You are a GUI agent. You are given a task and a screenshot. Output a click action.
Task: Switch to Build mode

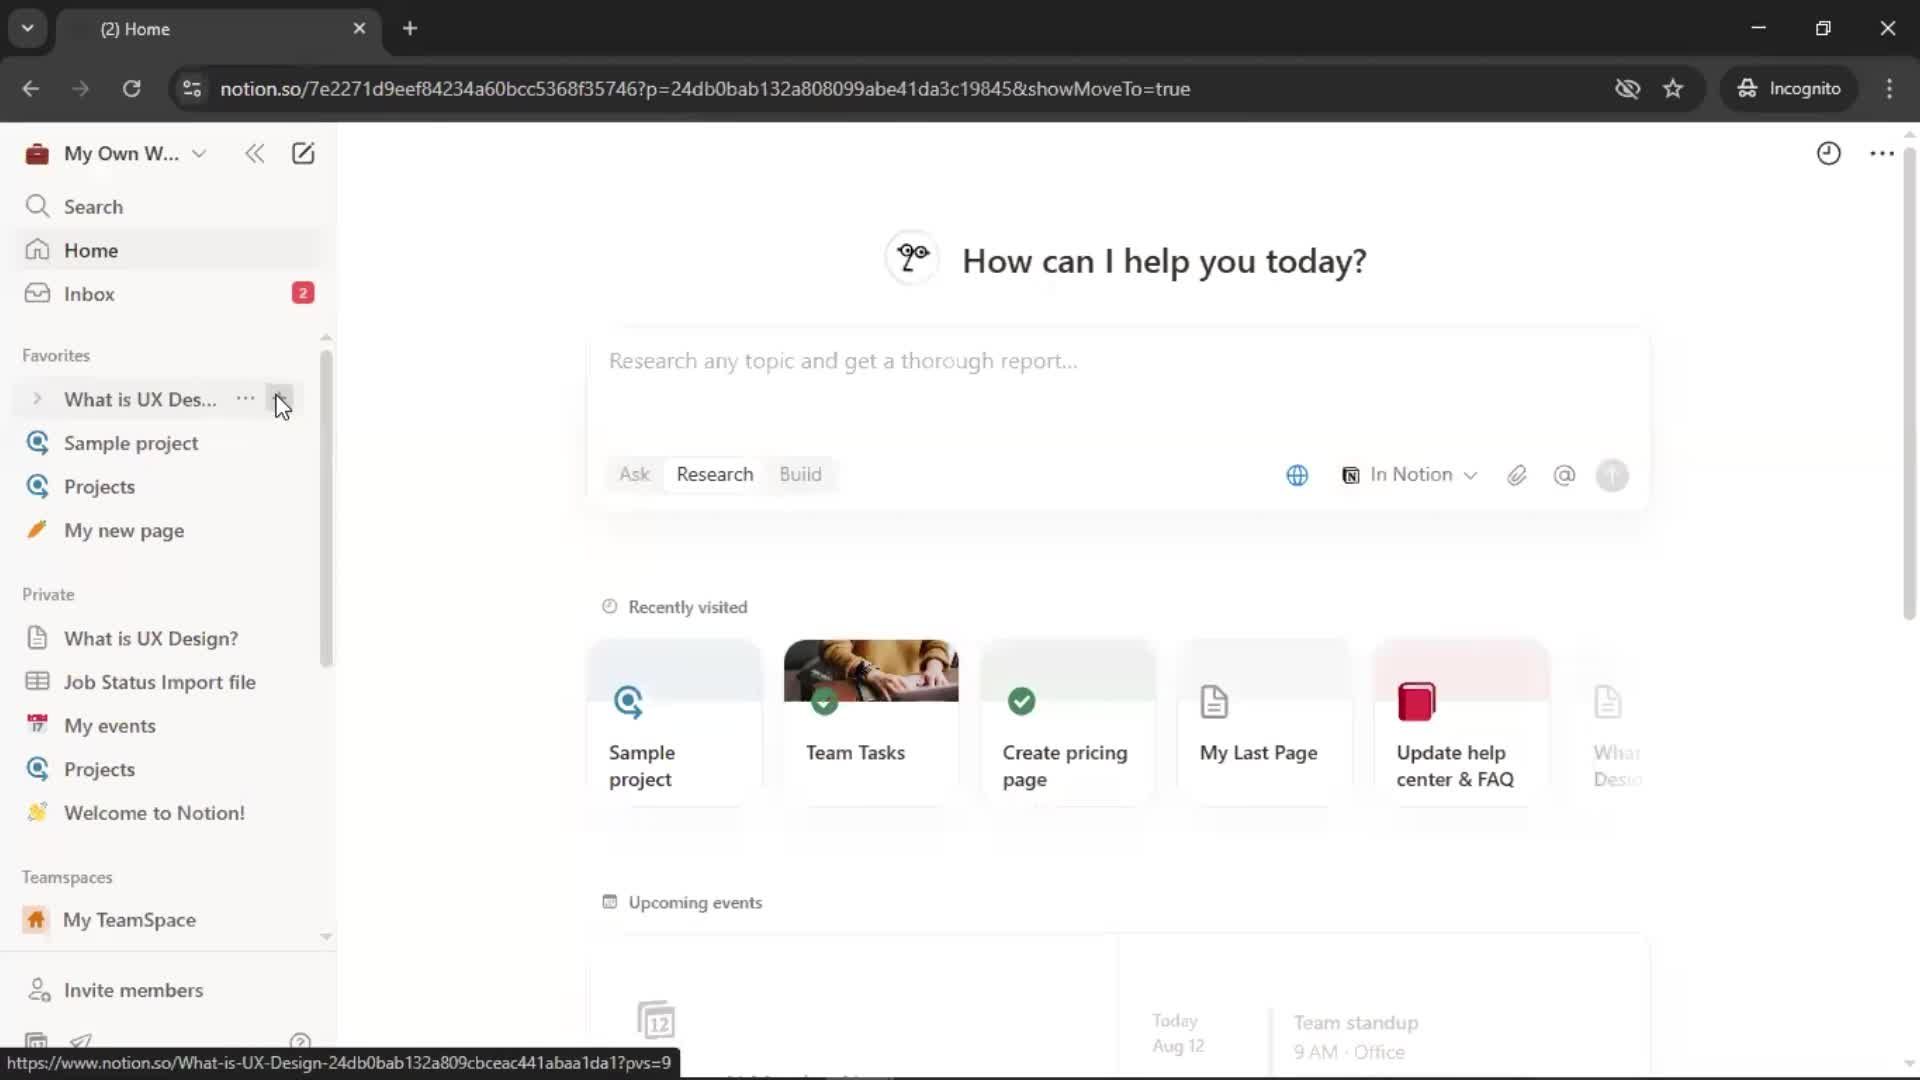[x=800, y=474]
